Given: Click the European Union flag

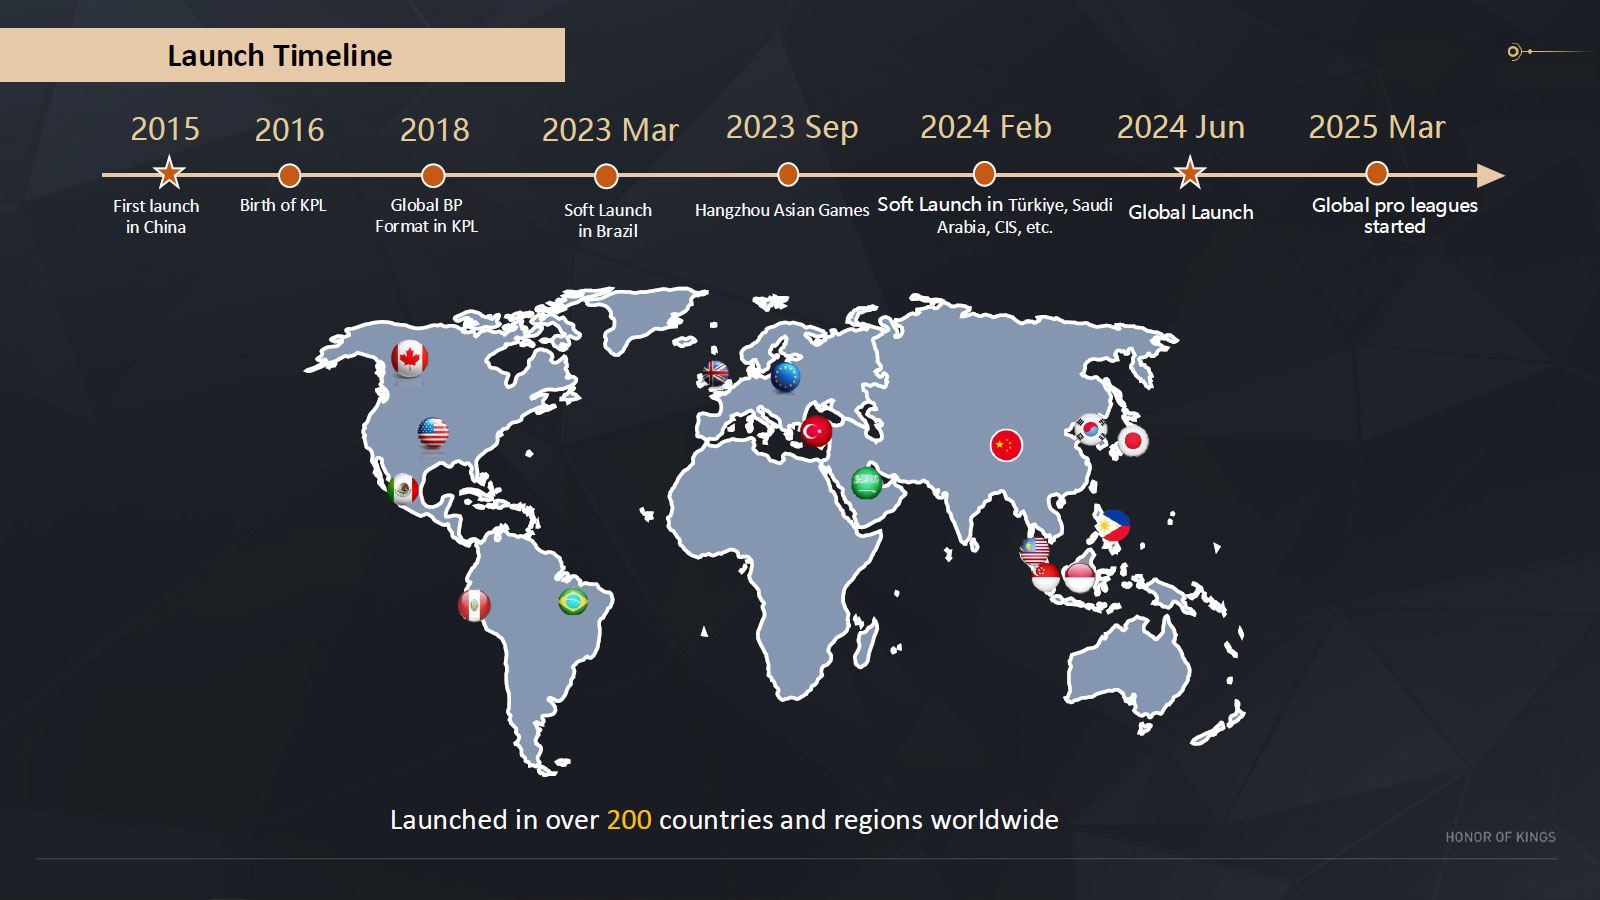Looking at the screenshot, I should 786,377.
